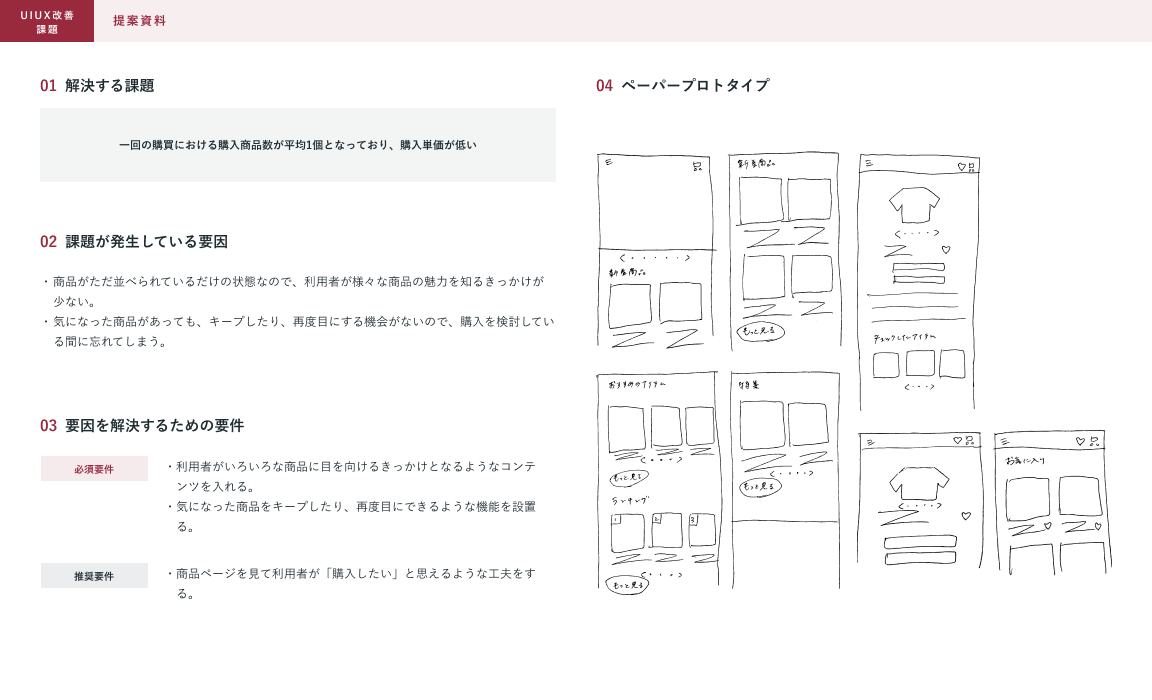
Task: Click the cart icon in the お気に入り sketch
Action: click(1095, 441)
